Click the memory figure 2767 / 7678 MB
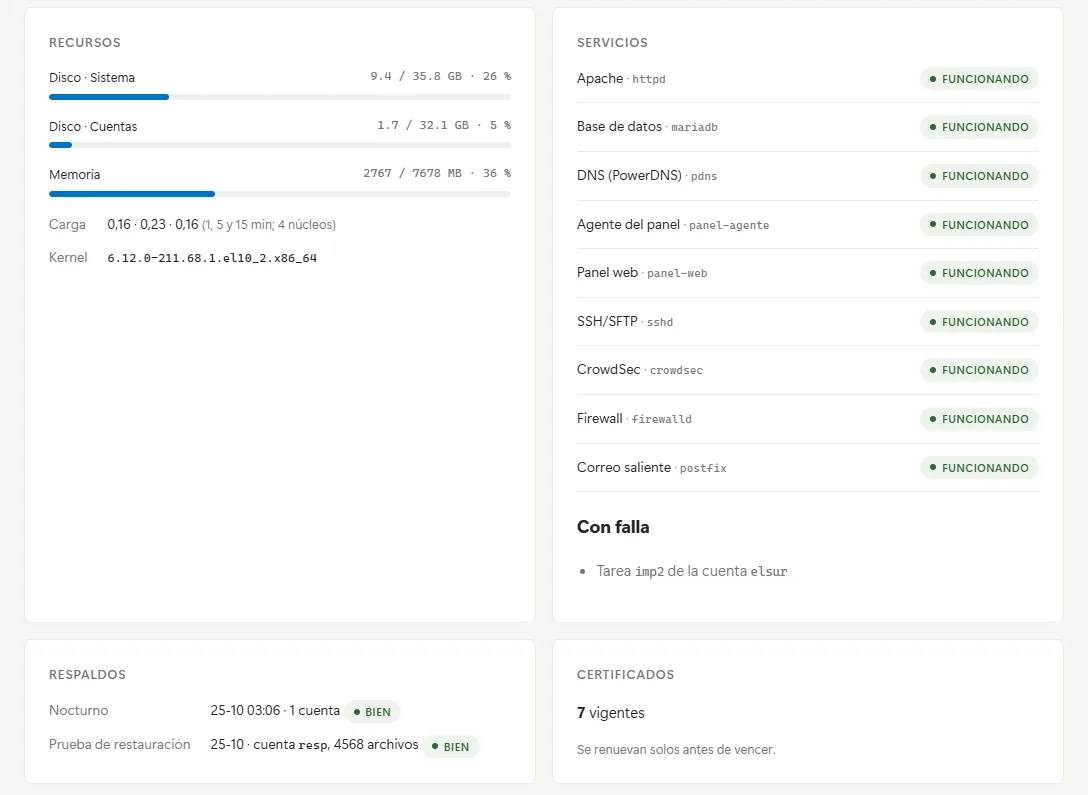 pos(412,173)
